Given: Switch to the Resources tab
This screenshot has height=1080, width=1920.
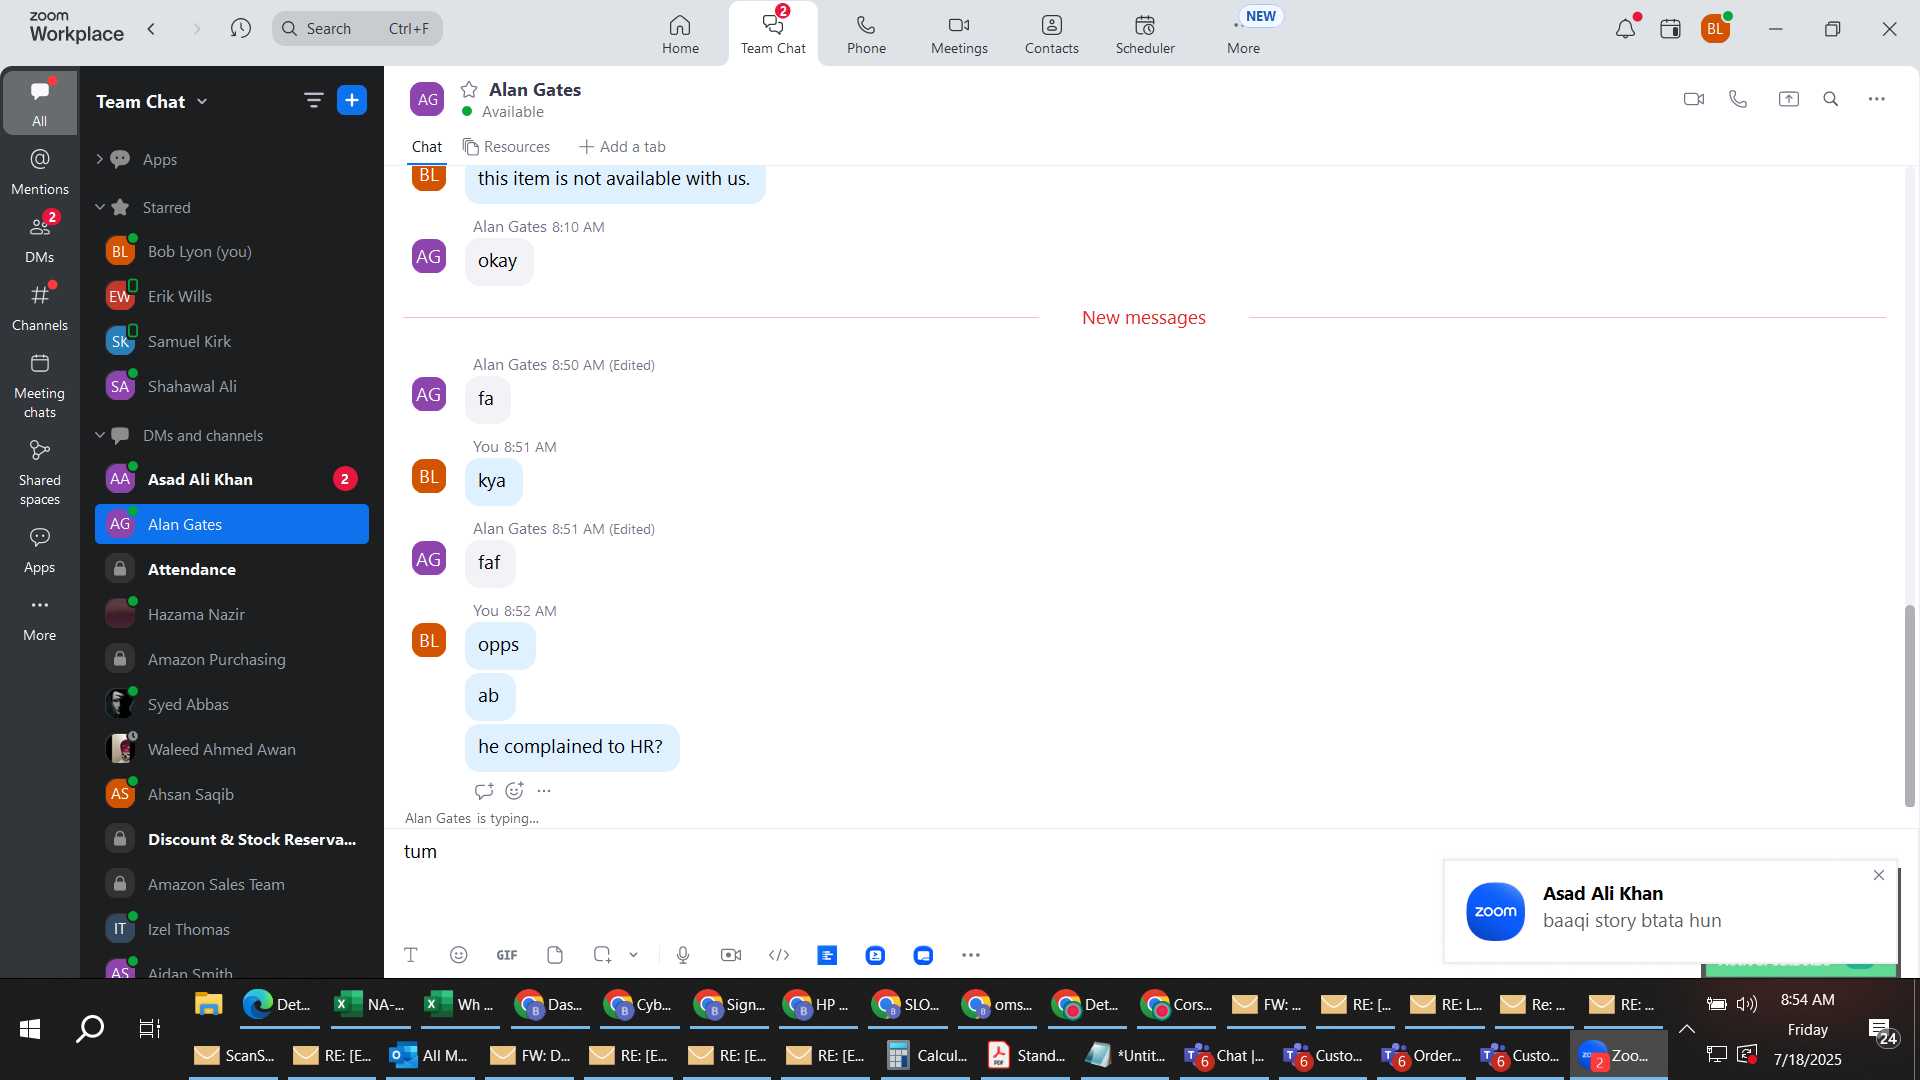Looking at the screenshot, I should (x=506, y=147).
